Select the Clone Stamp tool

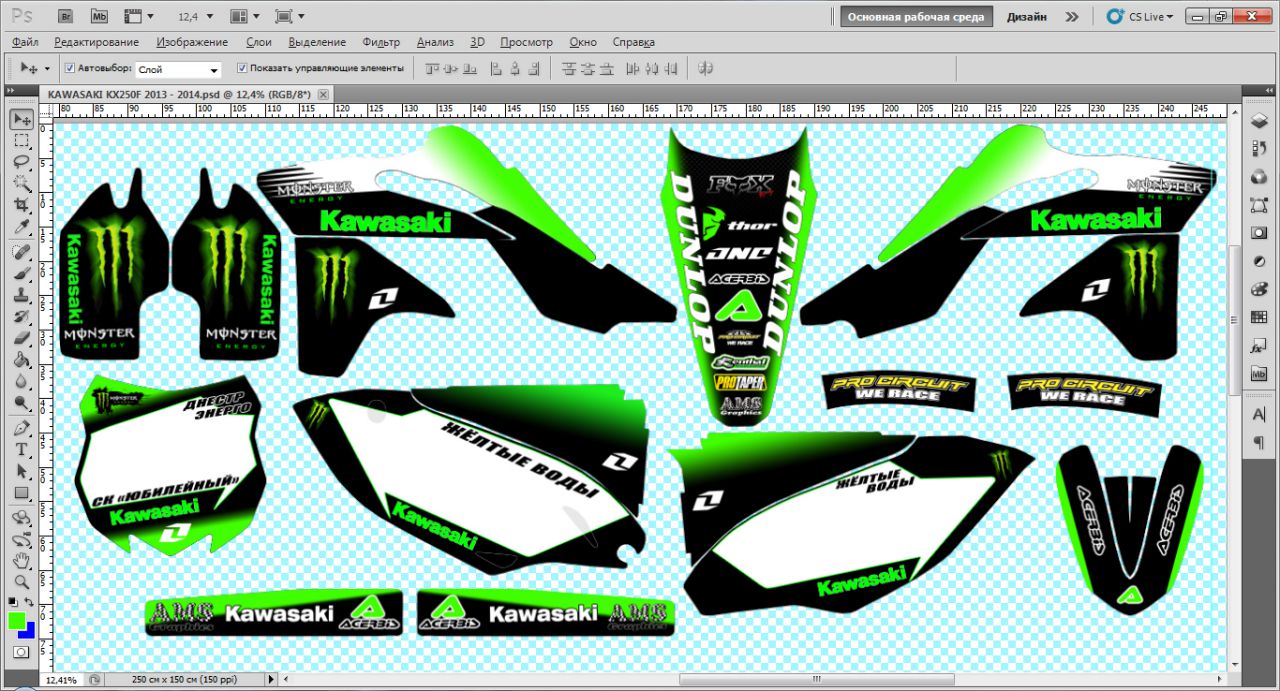(21, 295)
